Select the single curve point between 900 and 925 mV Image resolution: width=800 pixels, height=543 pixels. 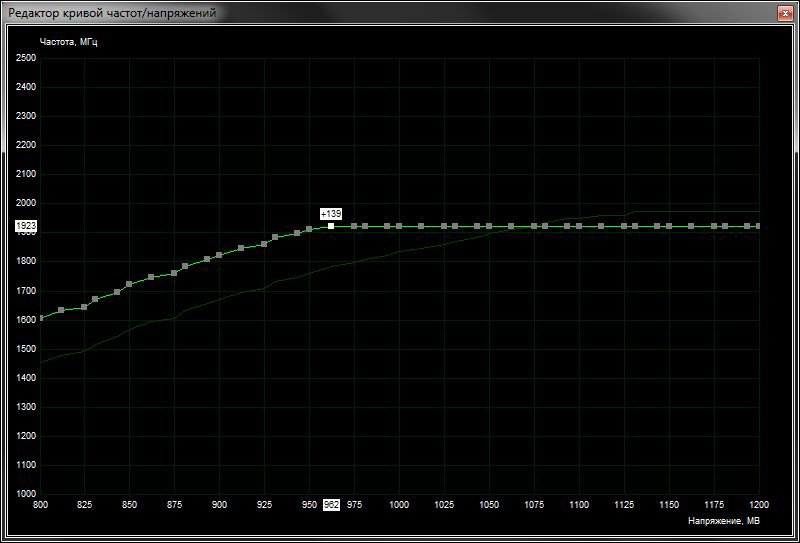pos(241,248)
